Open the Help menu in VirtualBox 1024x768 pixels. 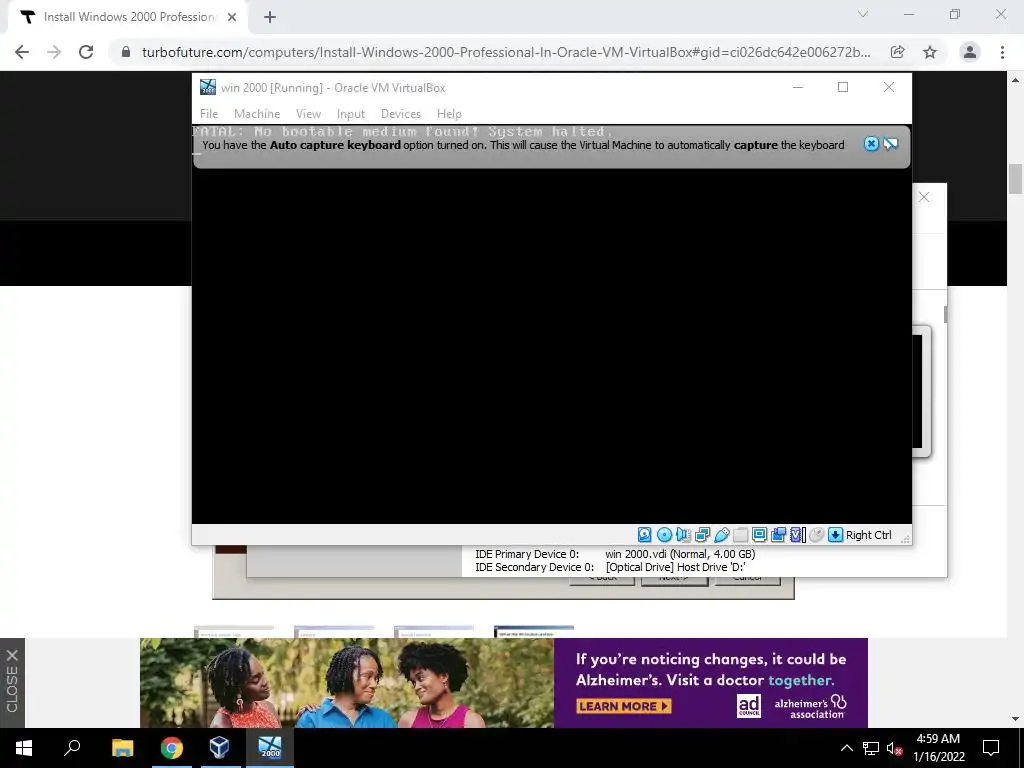point(449,114)
